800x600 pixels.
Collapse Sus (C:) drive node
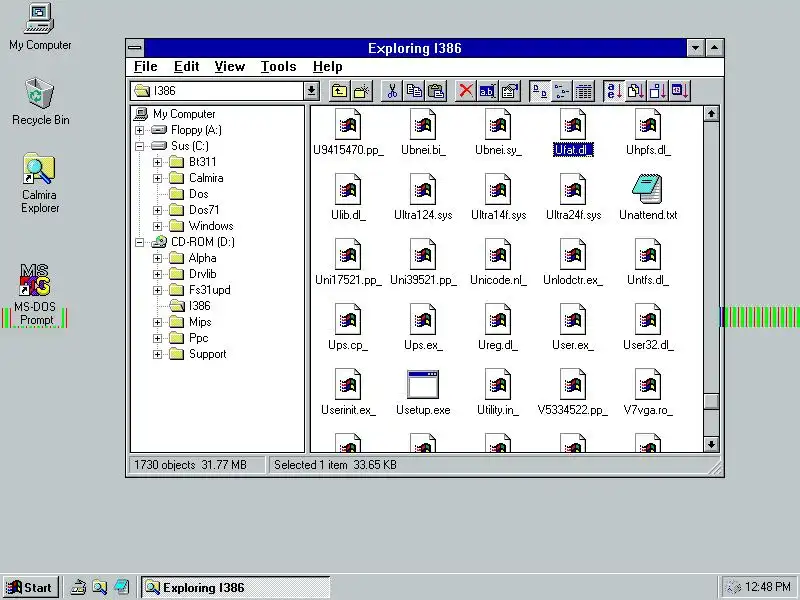139,146
